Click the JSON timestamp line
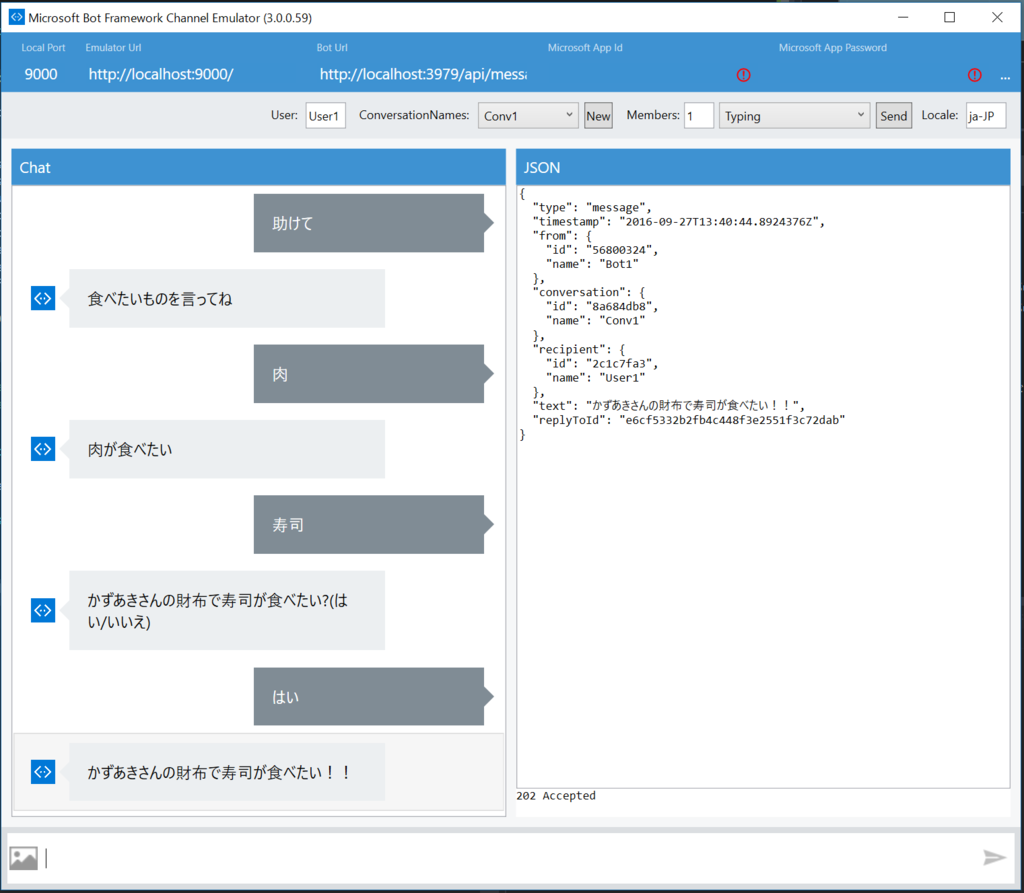This screenshot has height=893, width=1024. 679,221
